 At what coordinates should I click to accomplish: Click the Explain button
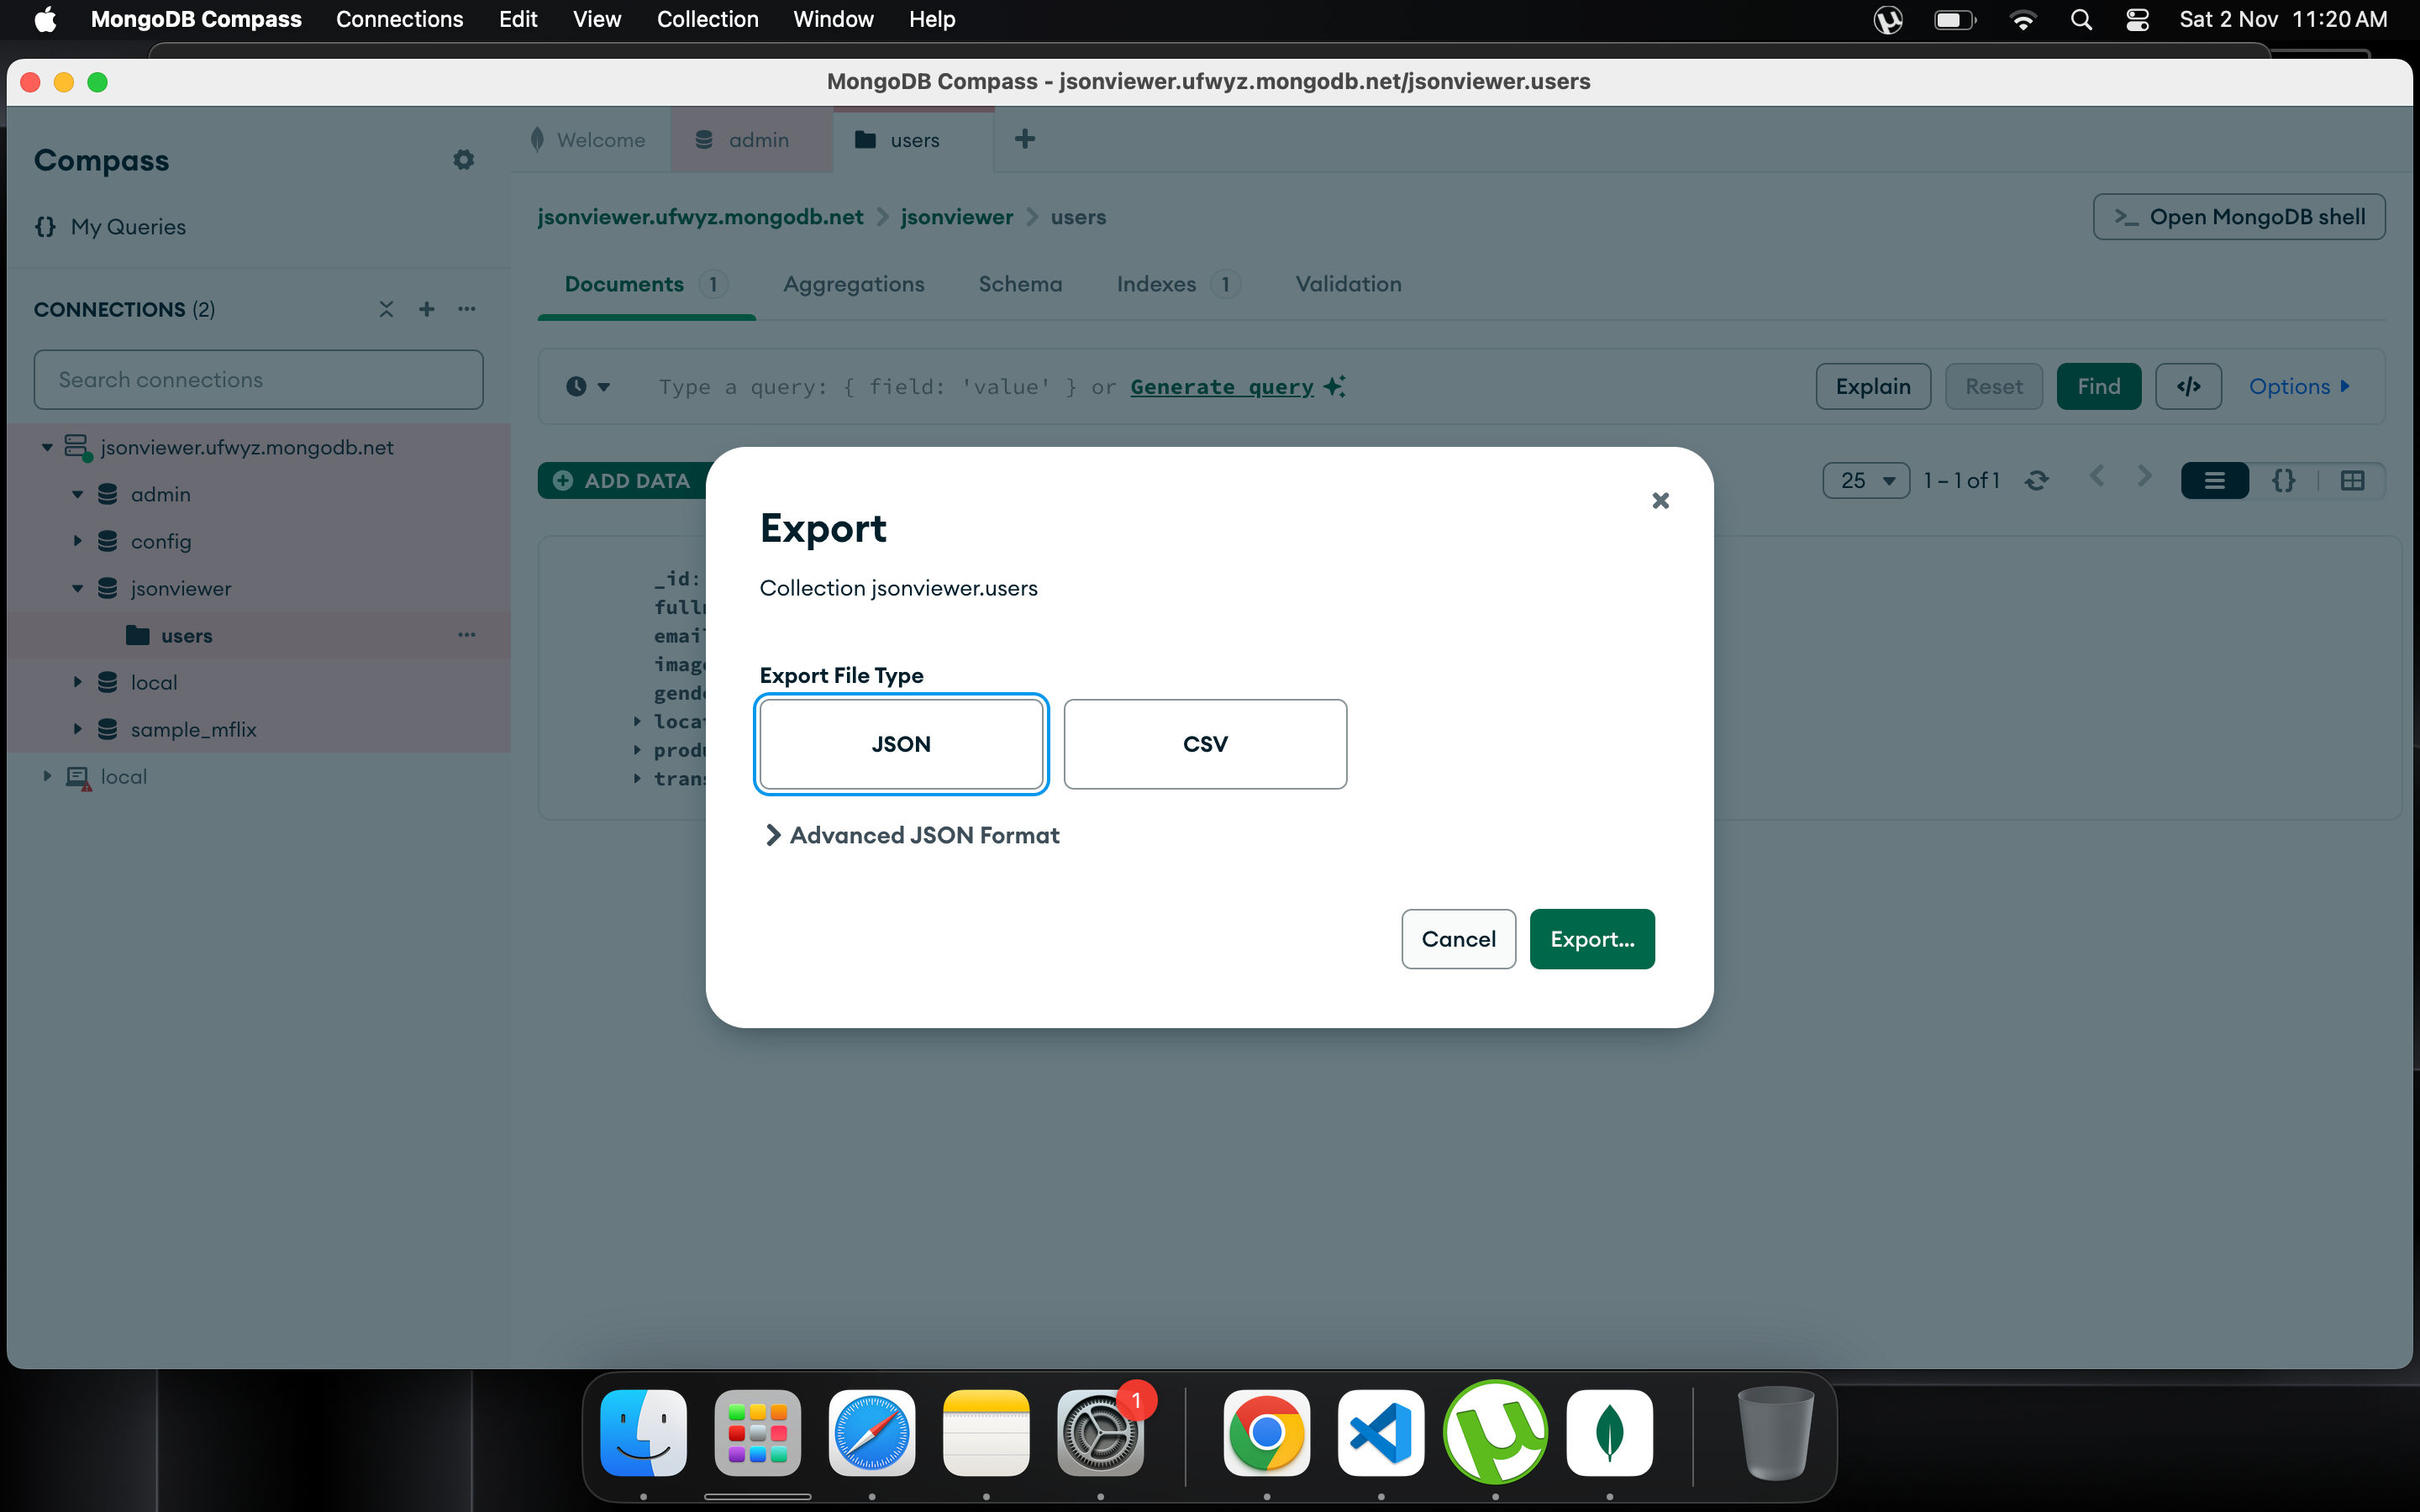[x=1873, y=386]
